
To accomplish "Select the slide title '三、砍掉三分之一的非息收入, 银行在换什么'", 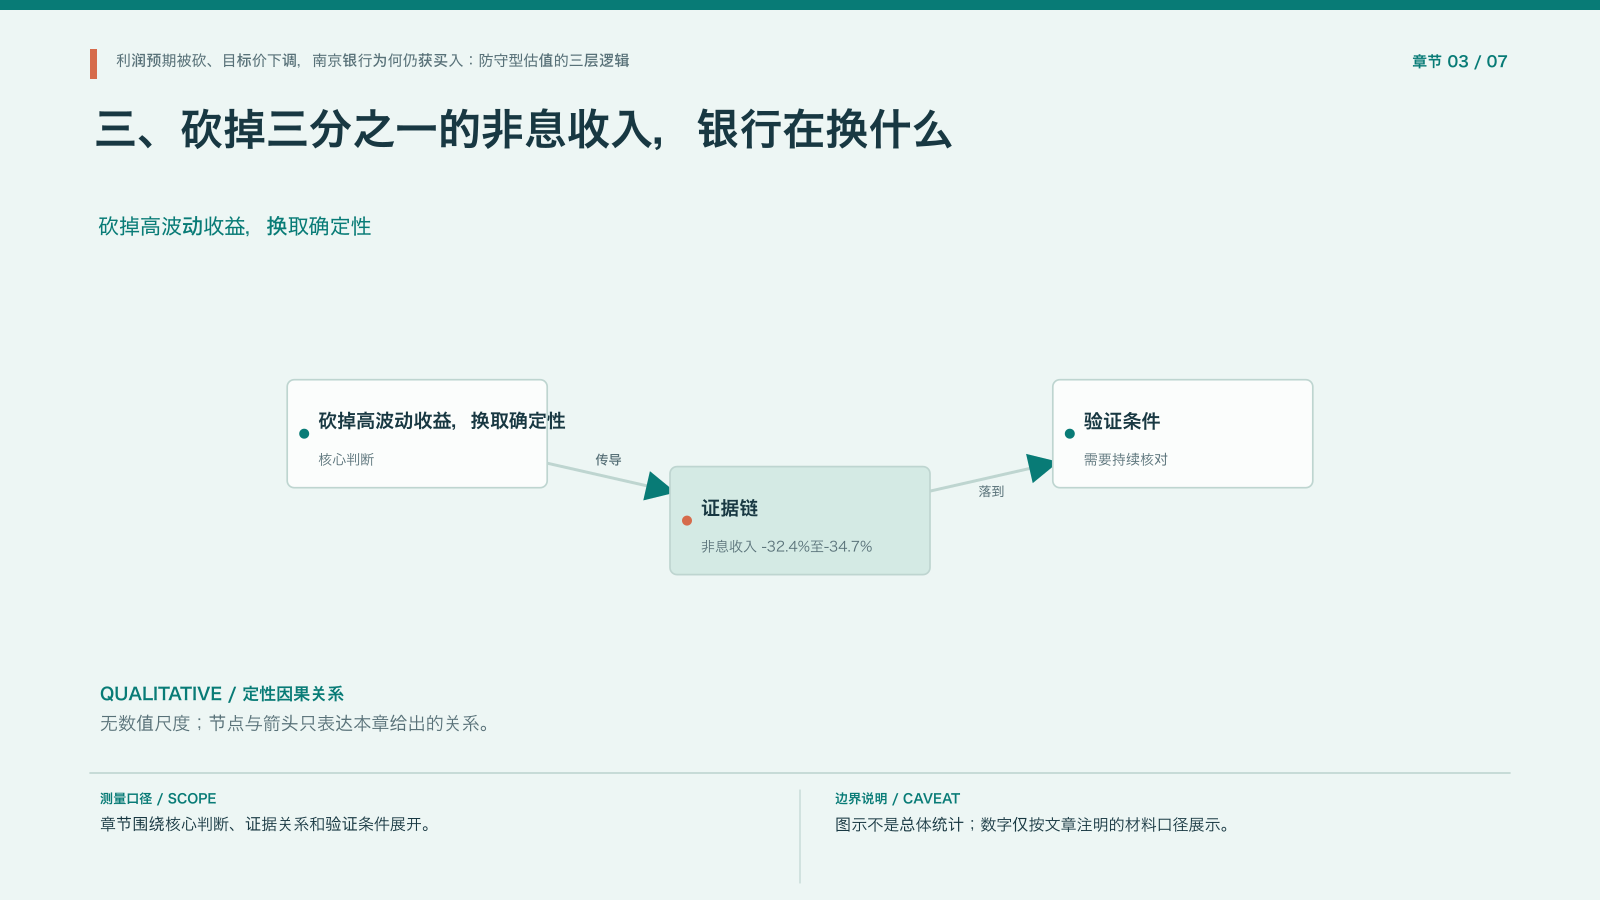I will (x=523, y=129).
